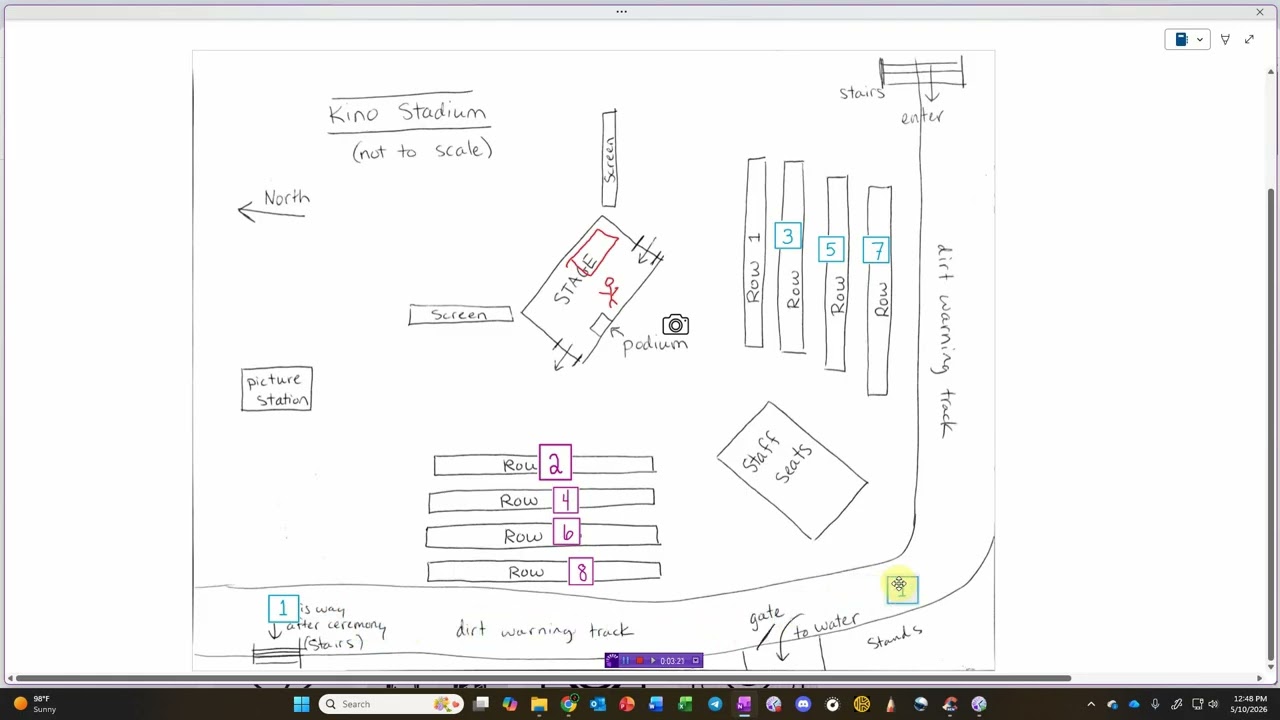Click the ink filter pen-tip icon
Viewport: 1280px width, 720px height.
coord(1225,39)
